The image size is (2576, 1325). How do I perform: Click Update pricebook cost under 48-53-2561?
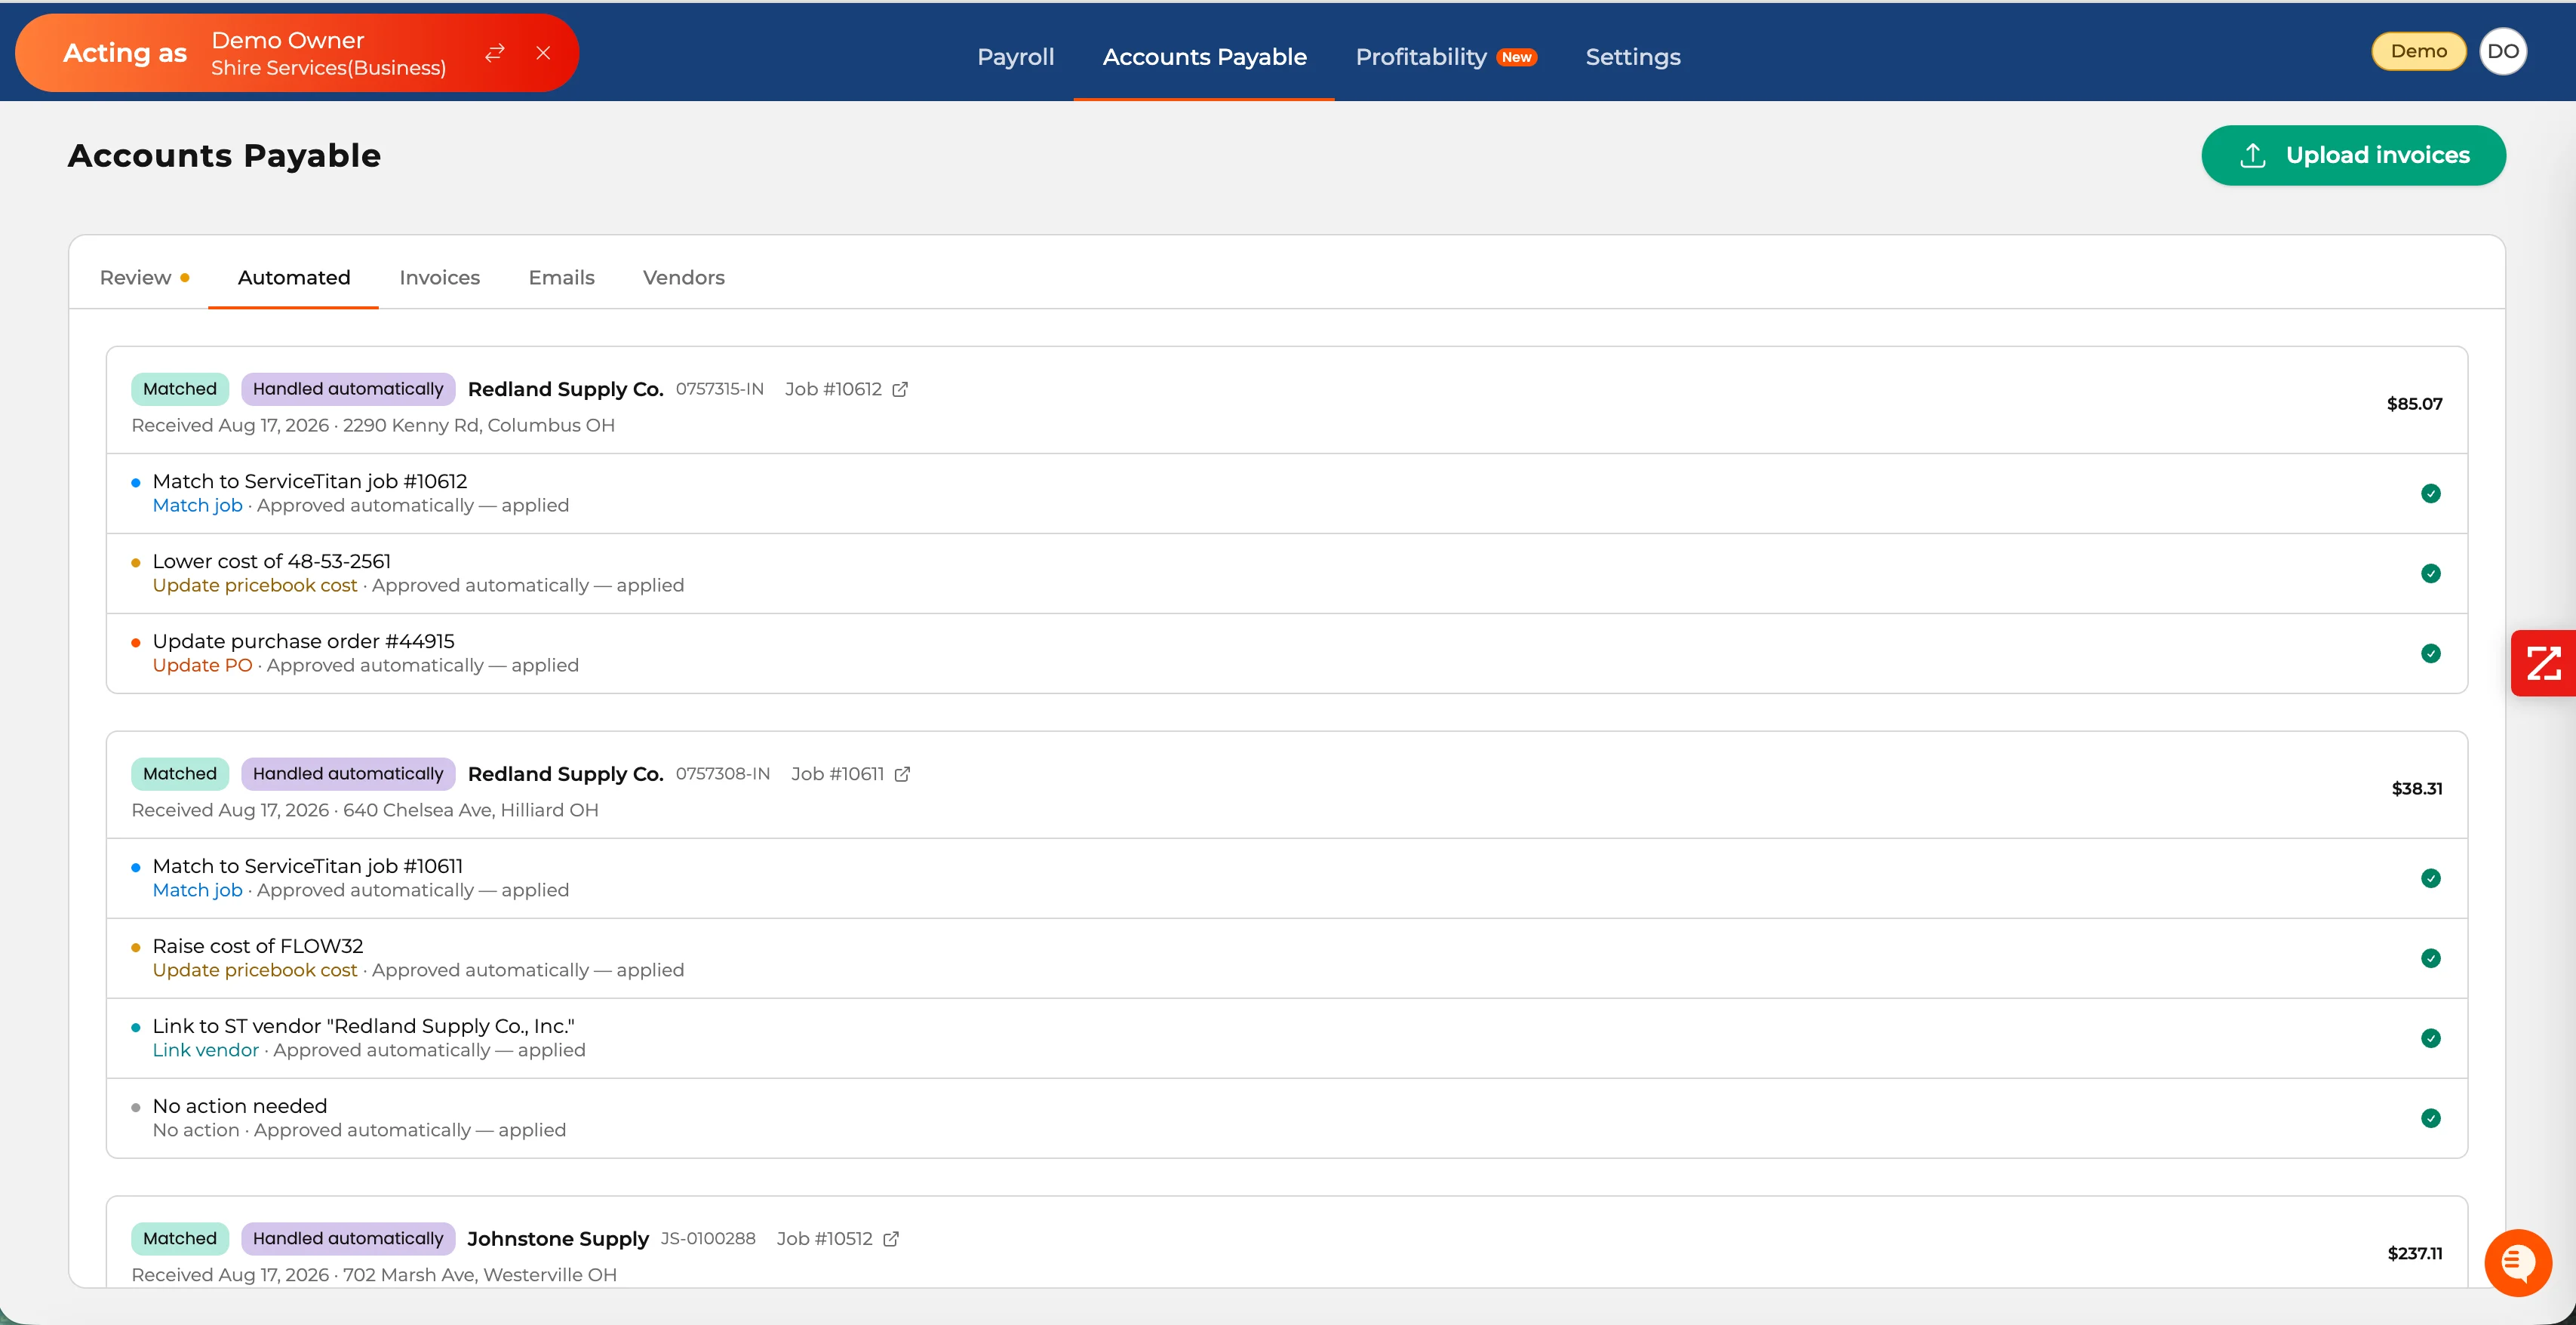click(x=254, y=586)
